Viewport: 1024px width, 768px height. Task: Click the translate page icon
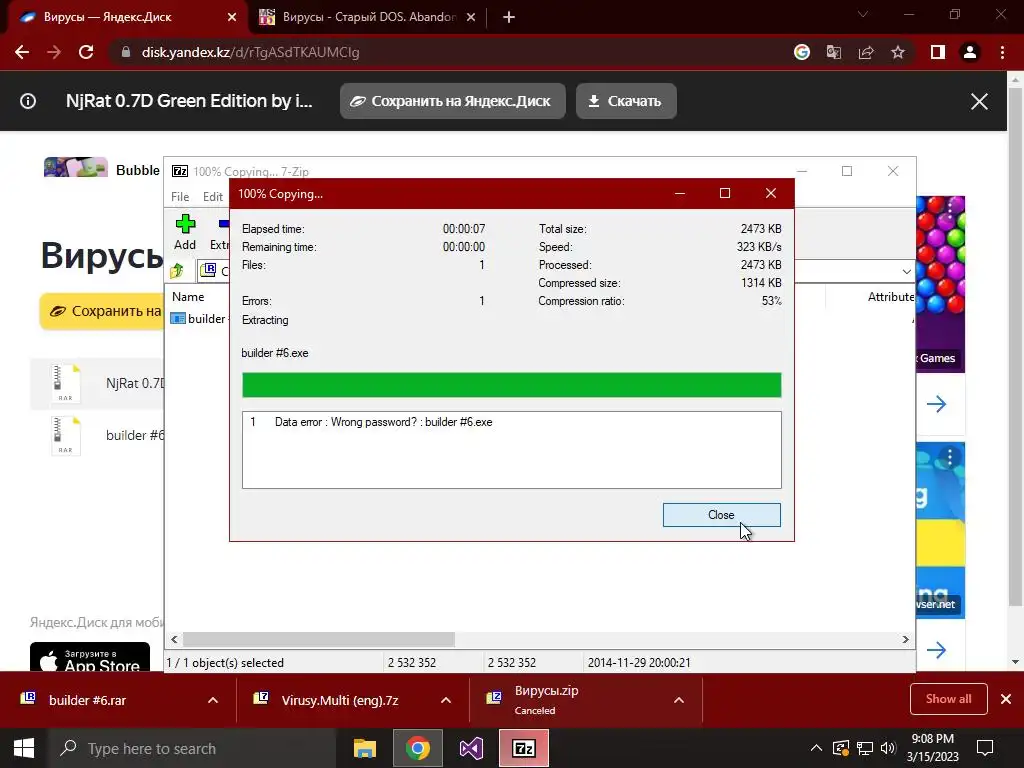834,52
